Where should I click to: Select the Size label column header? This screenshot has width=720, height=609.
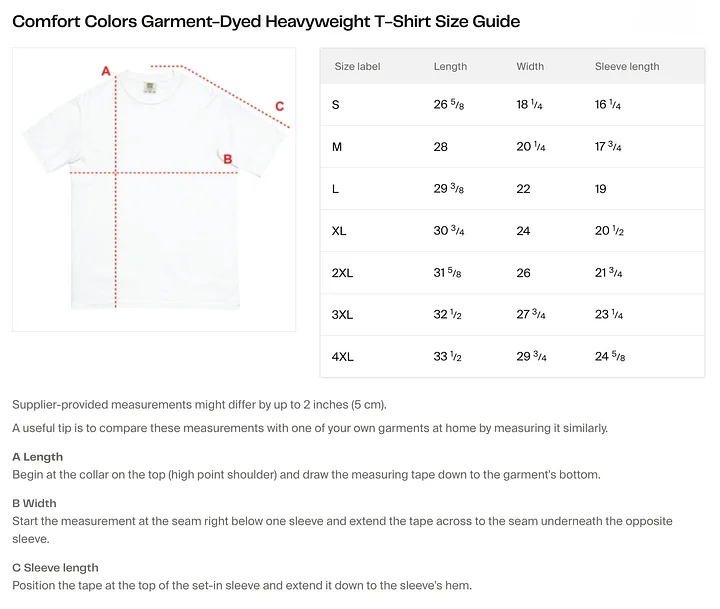click(357, 67)
